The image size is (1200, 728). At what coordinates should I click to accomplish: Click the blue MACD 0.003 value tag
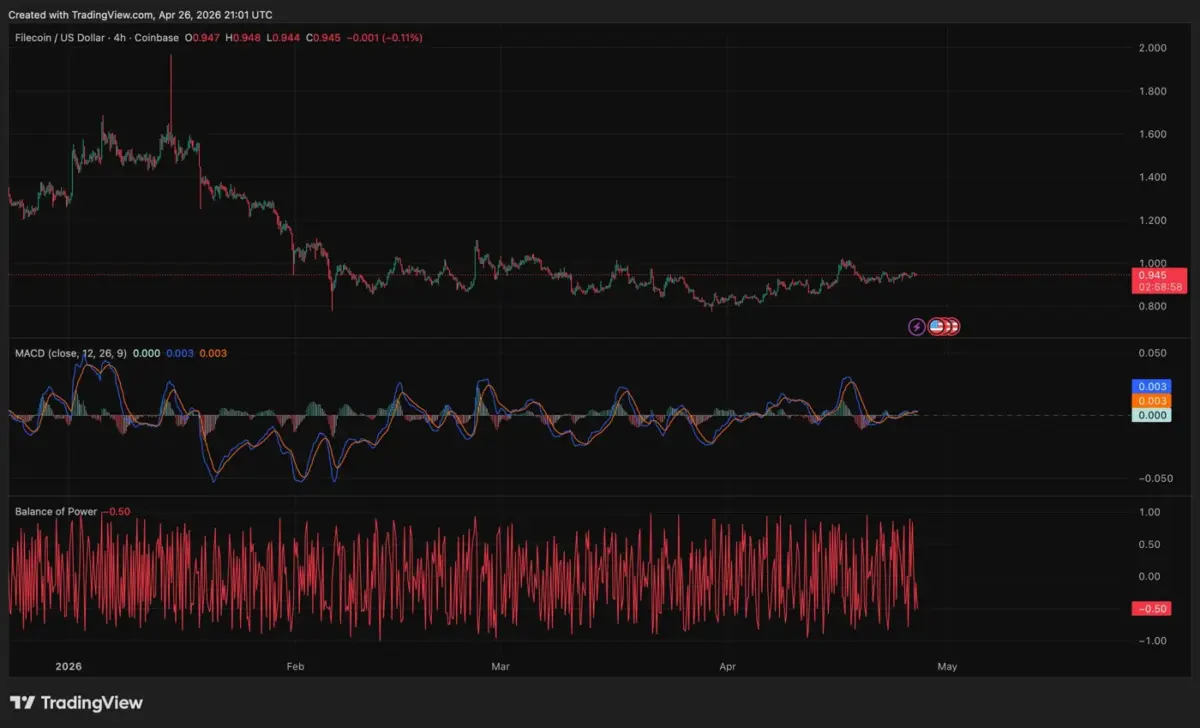pyautogui.click(x=1150, y=386)
